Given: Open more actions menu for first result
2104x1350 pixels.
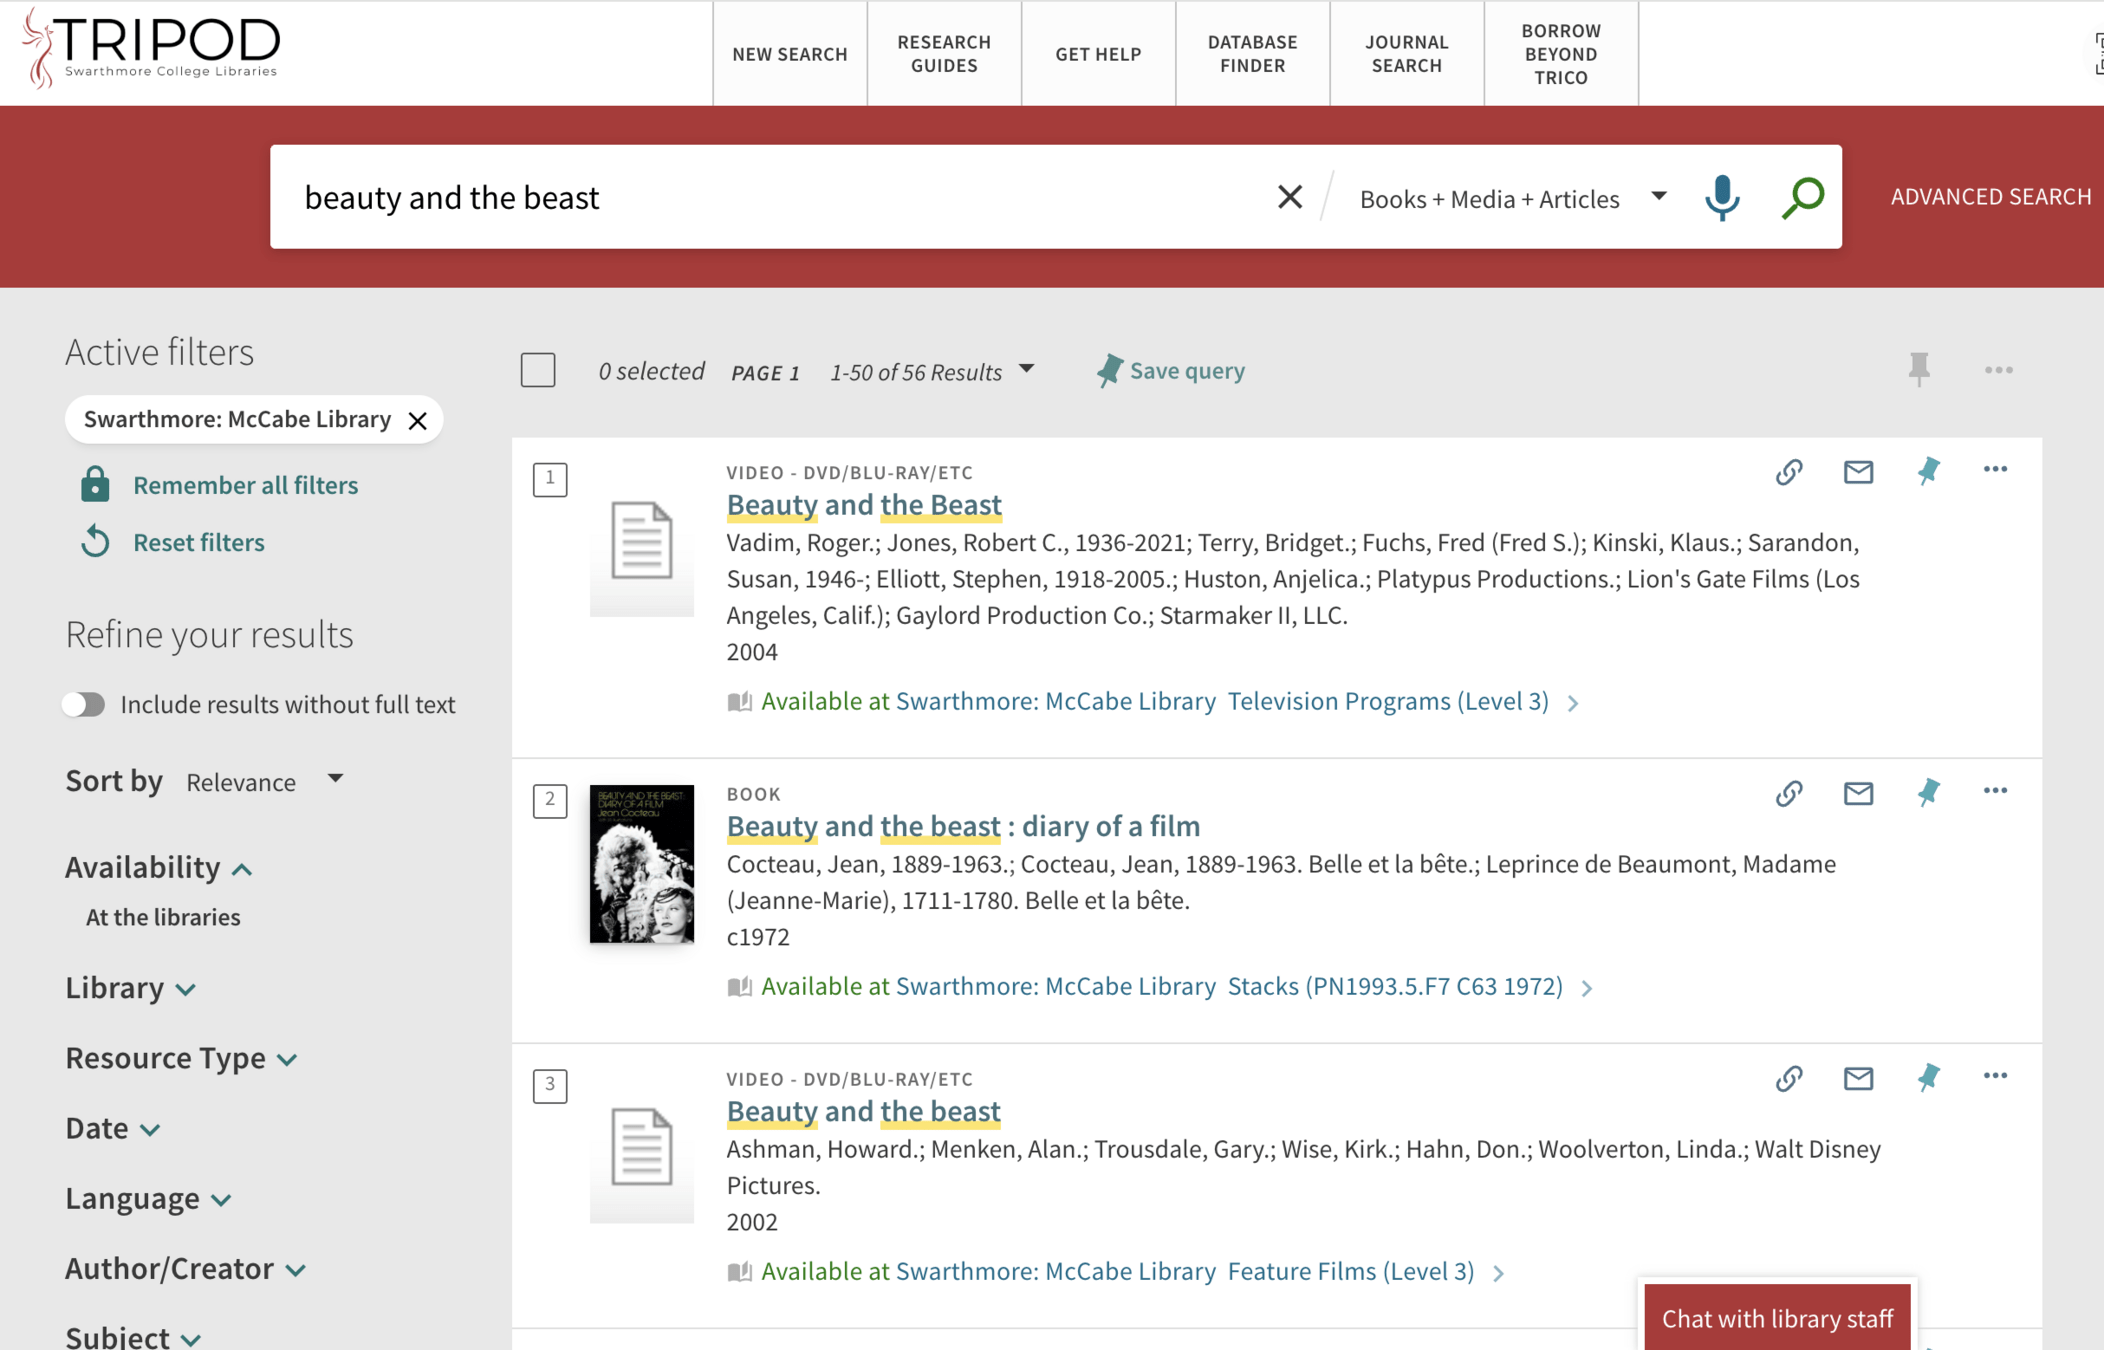Looking at the screenshot, I should pos(1995,470).
